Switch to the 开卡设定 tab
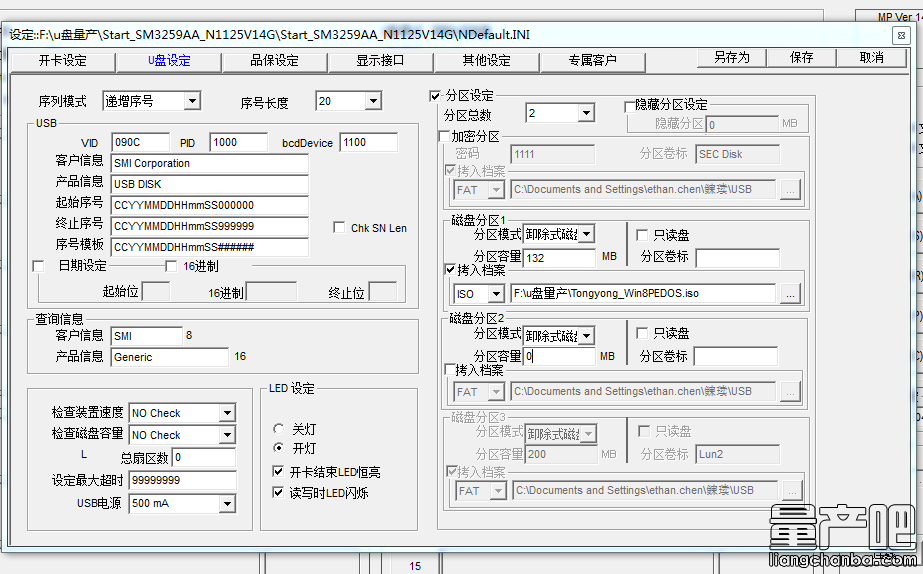 click(x=62, y=60)
